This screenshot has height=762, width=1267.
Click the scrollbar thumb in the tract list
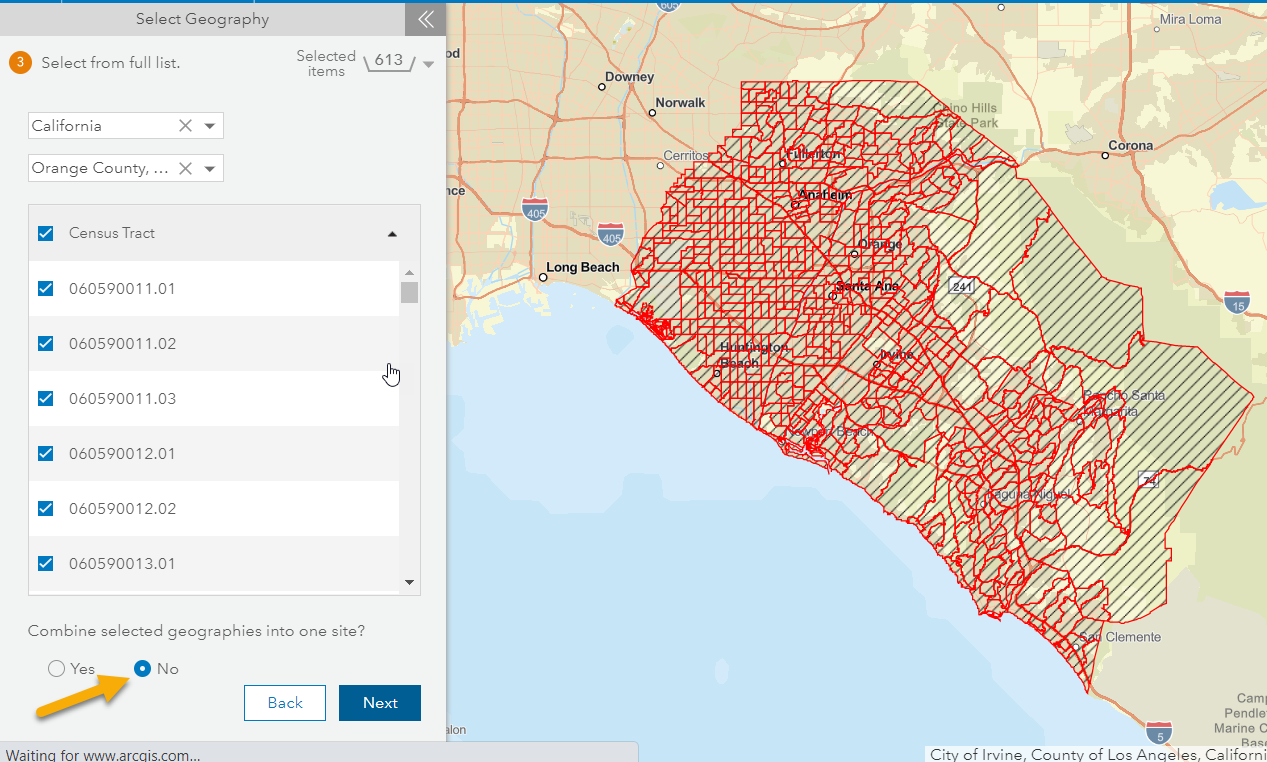pos(410,293)
